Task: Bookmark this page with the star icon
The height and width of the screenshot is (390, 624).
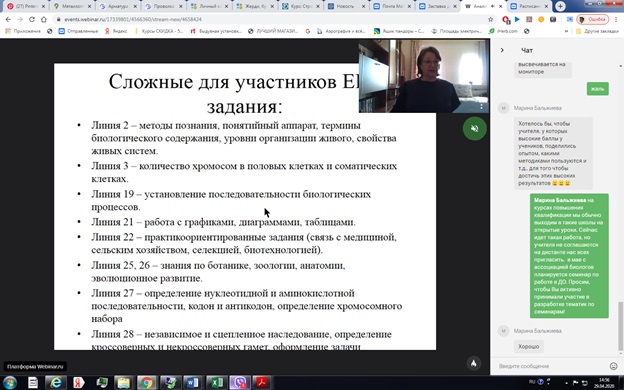Action: (491, 19)
